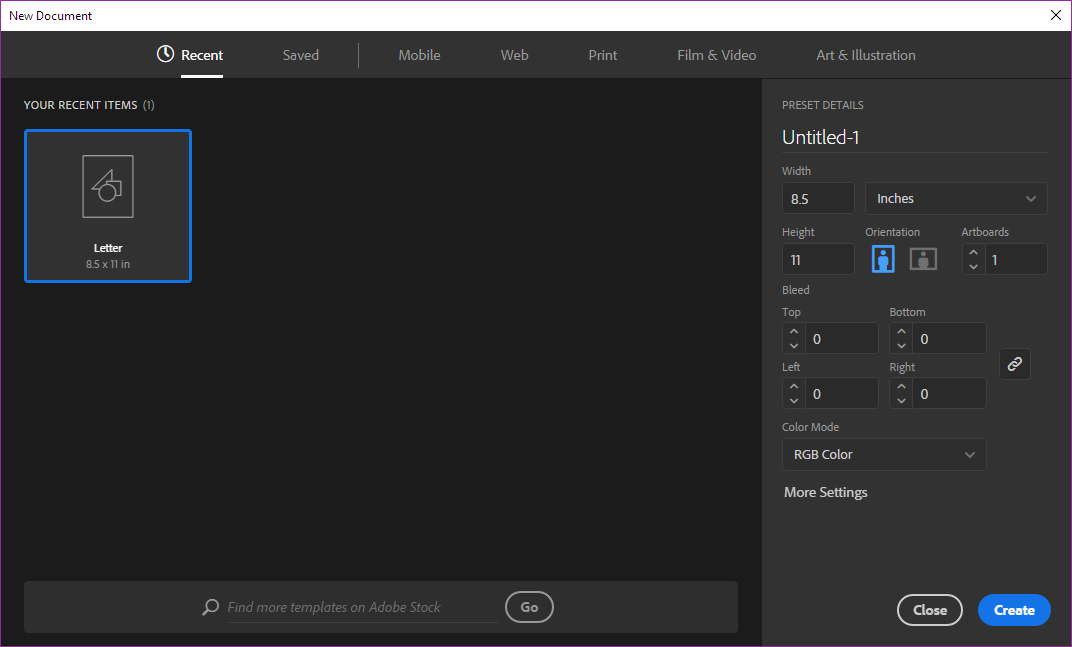Screen dimensions: 1072x647
Task: Switch to the Print tab
Action: point(602,55)
